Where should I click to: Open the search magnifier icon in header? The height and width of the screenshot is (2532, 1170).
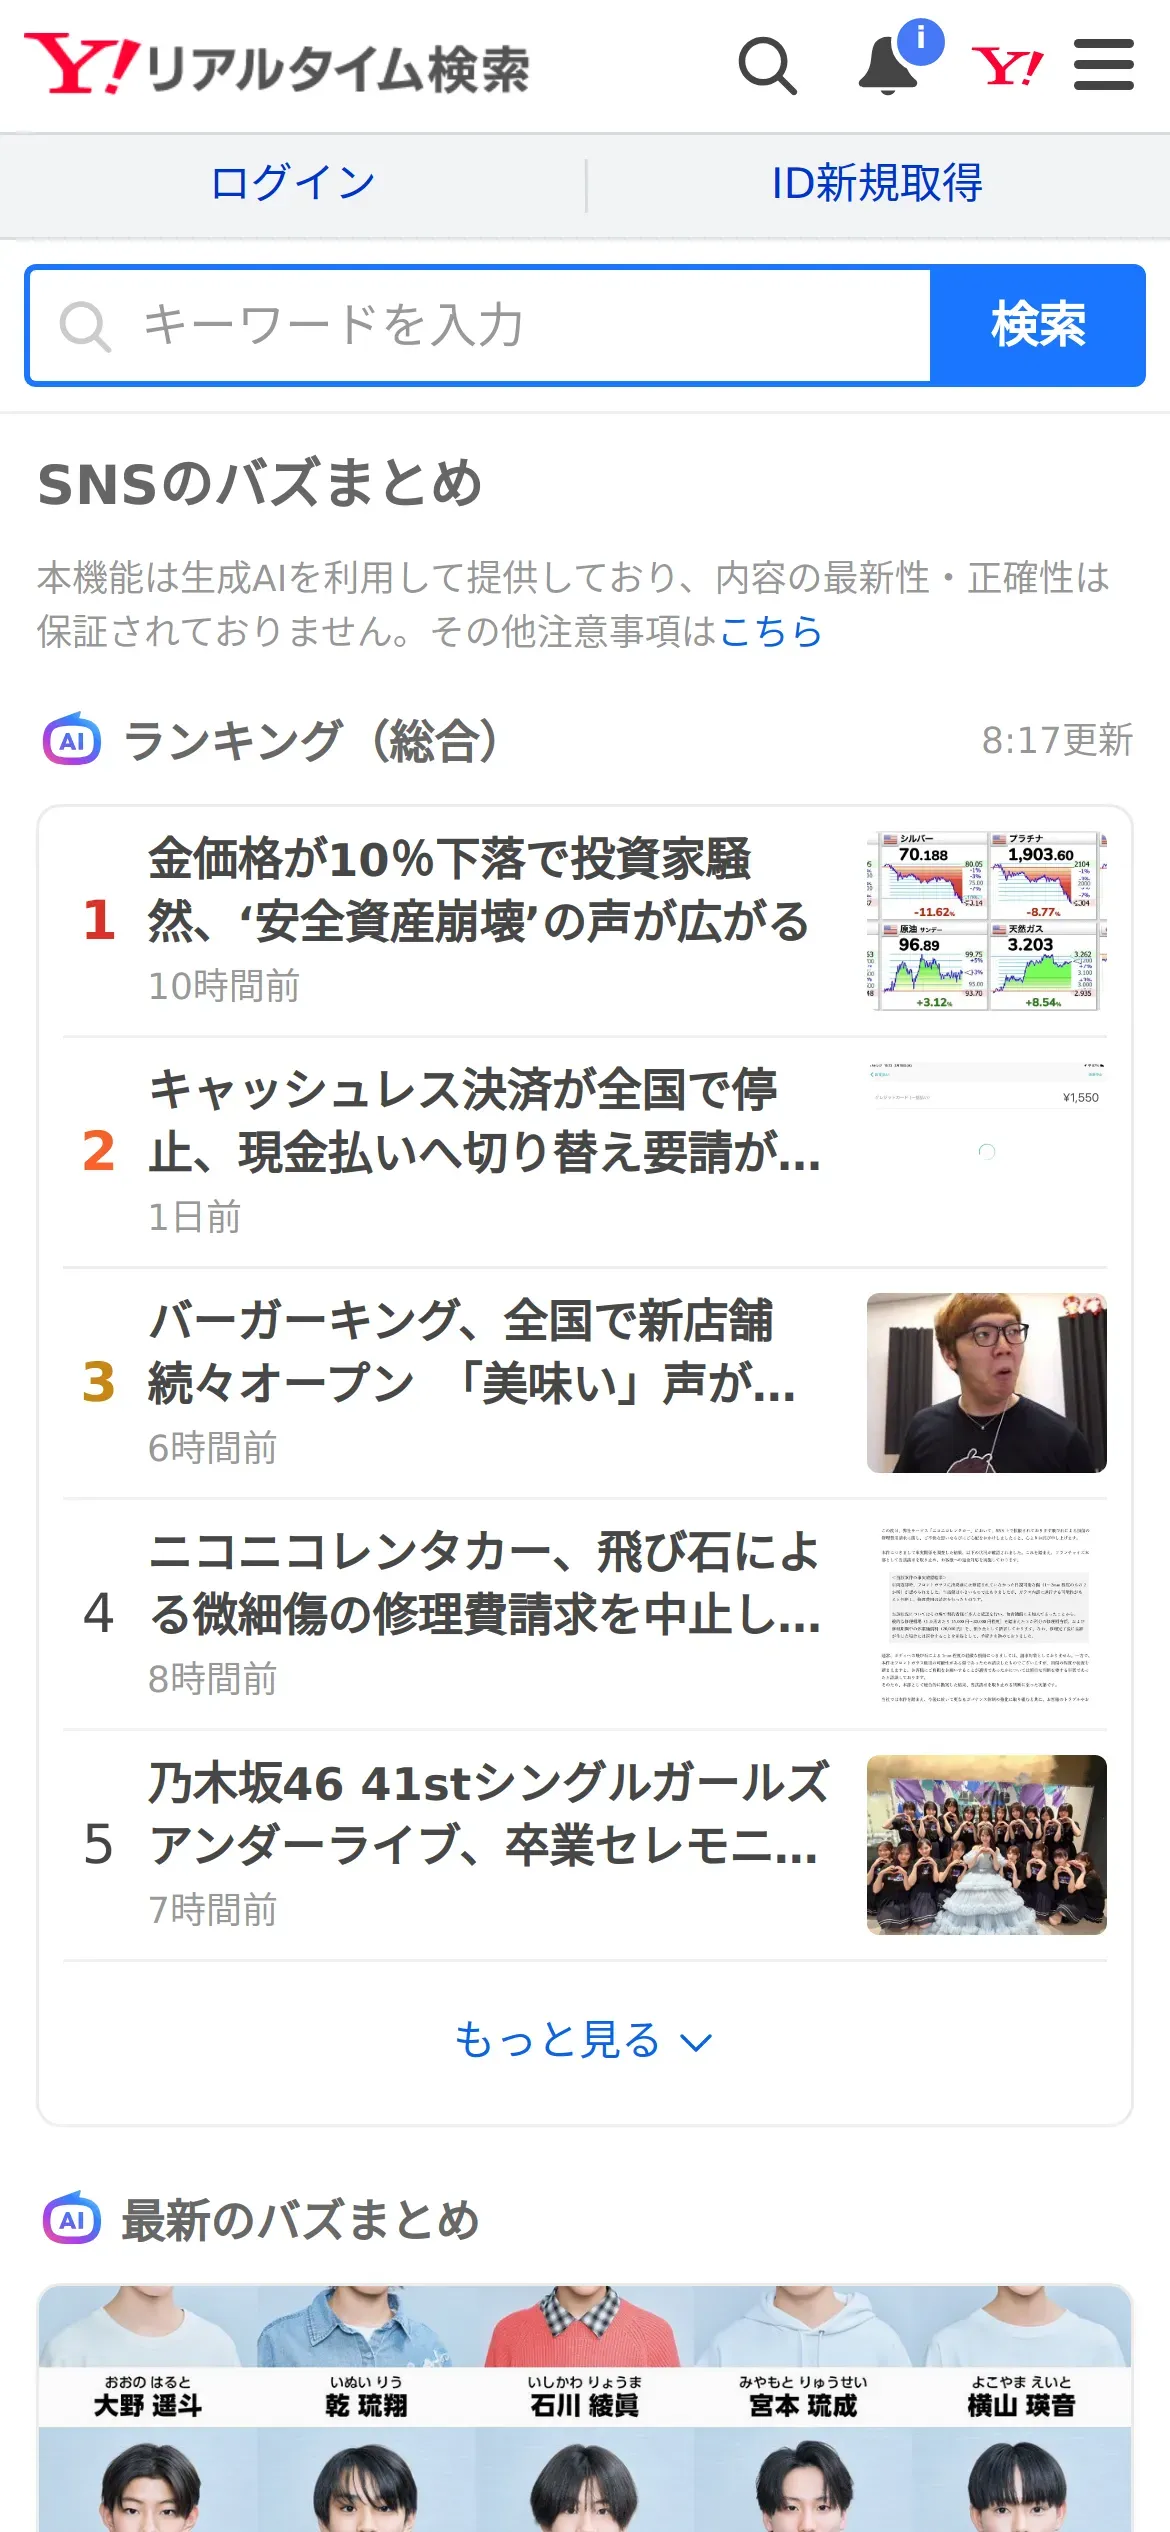click(x=768, y=66)
